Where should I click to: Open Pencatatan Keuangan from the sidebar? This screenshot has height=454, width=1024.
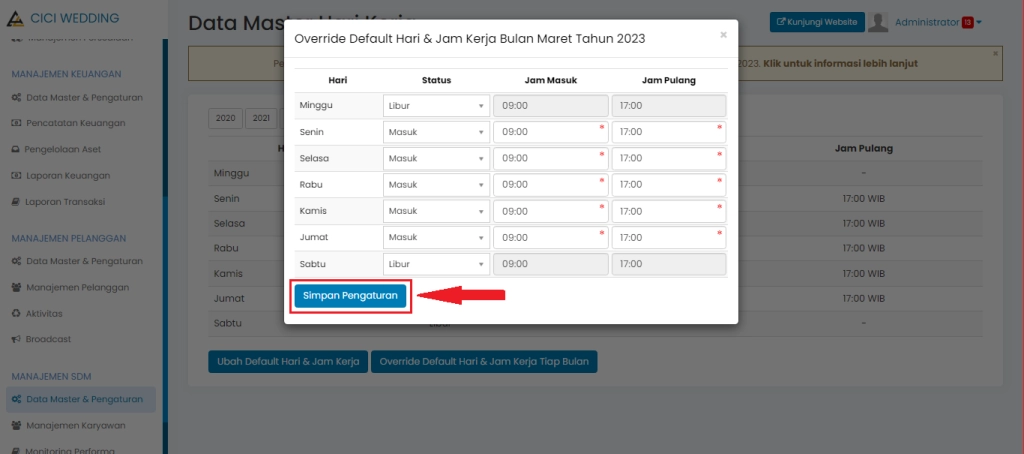[75, 123]
